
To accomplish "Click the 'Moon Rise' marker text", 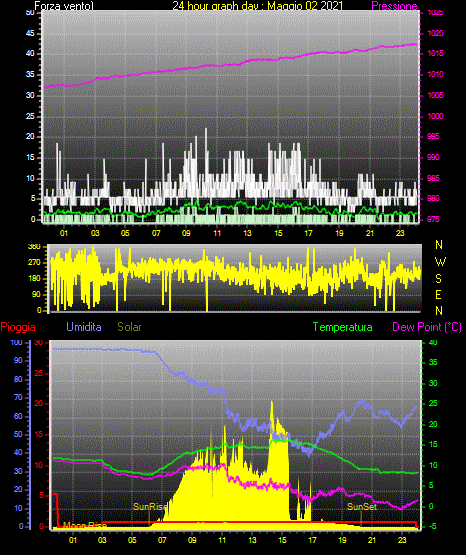I will point(85,525).
